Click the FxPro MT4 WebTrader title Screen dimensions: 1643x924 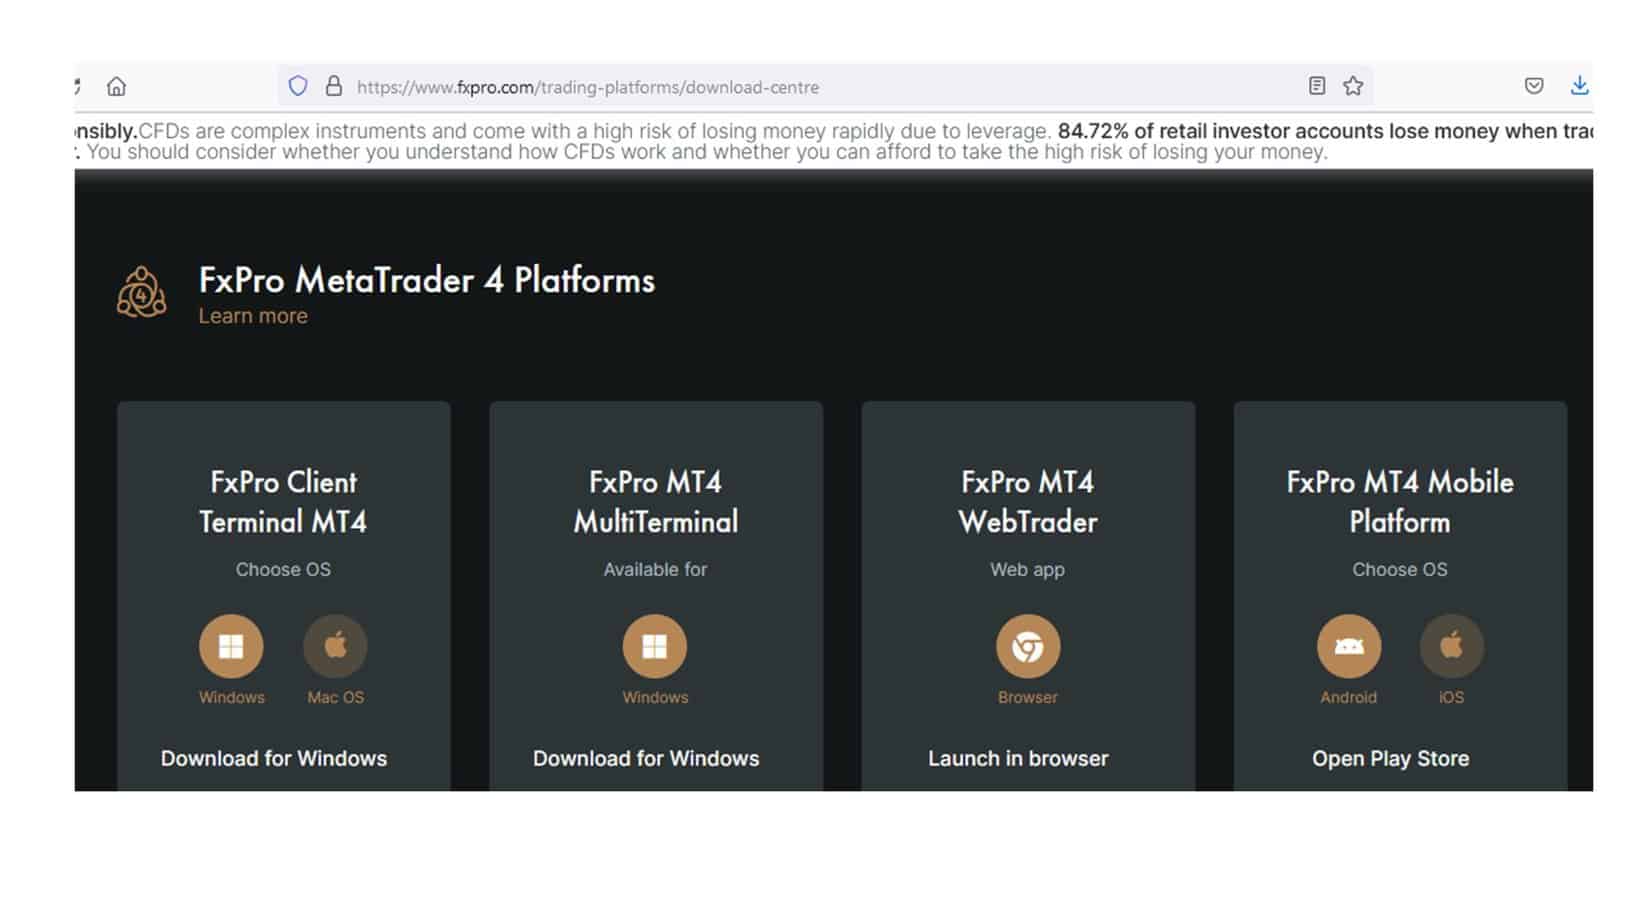(1028, 502)
